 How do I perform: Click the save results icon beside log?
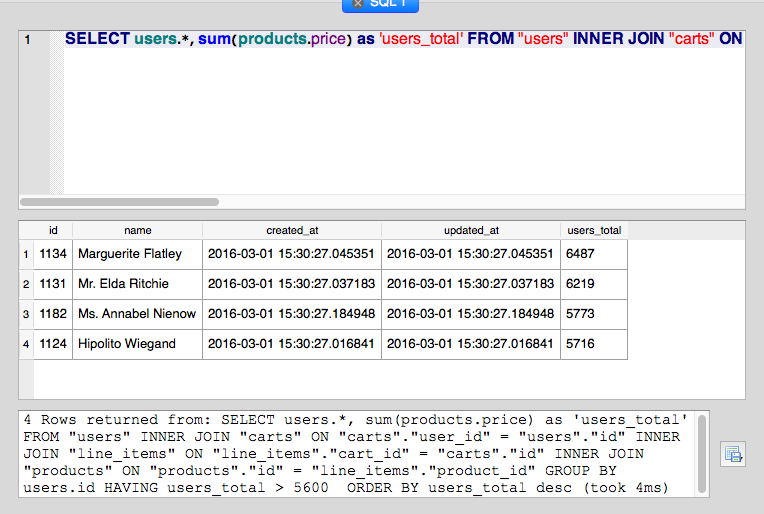[x=733, y=454]
